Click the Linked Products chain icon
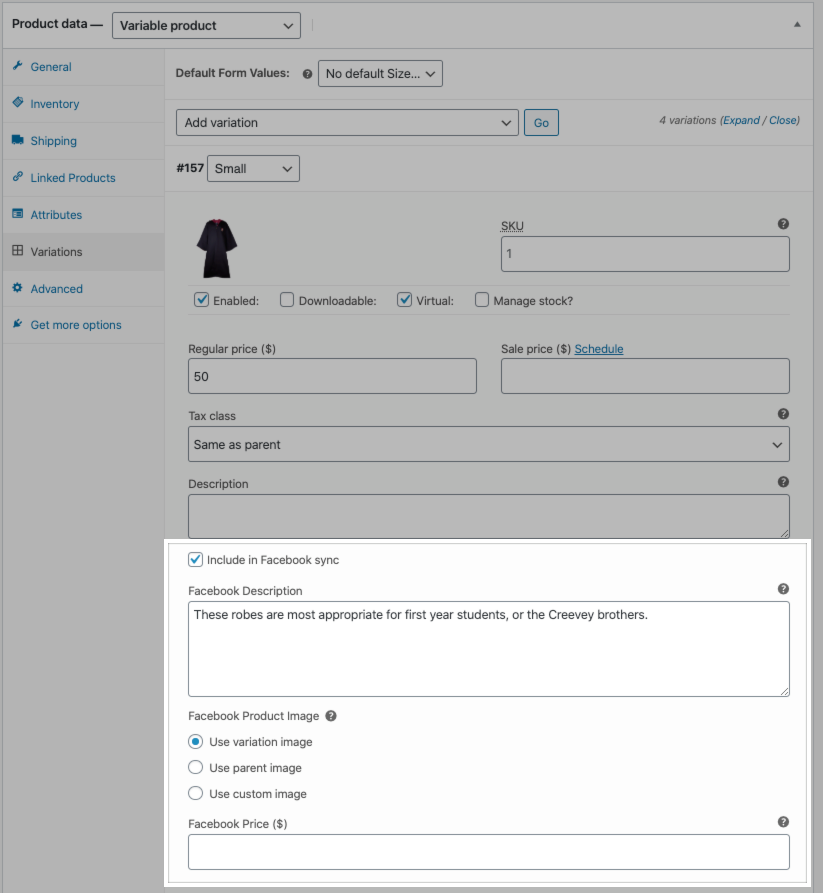This screenshot has height=893, width=823. 18,177
